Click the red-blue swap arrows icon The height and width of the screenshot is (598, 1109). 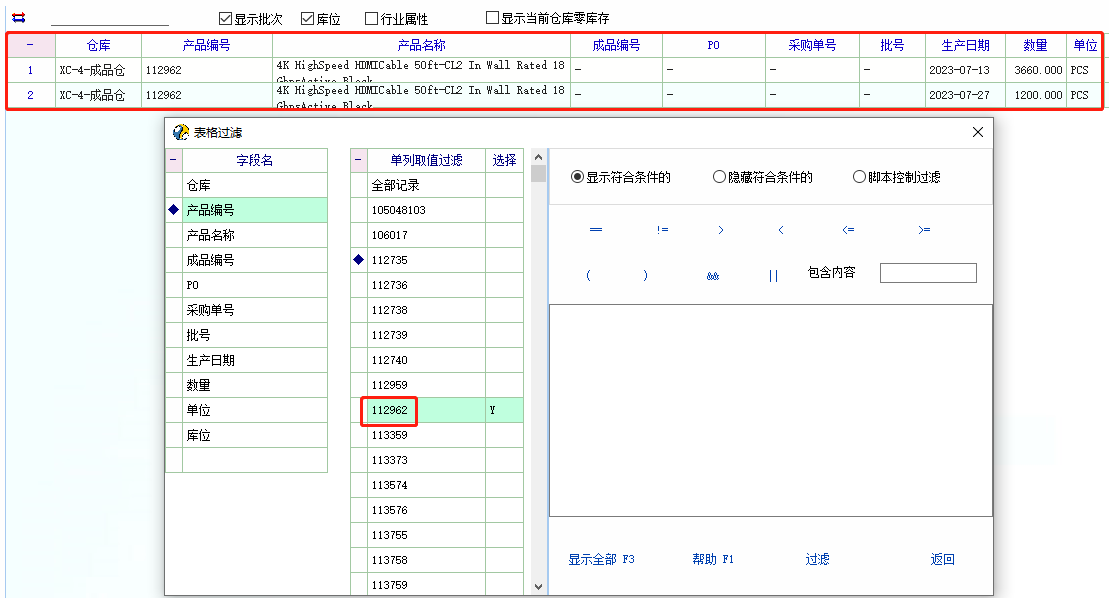click(18, 18)
